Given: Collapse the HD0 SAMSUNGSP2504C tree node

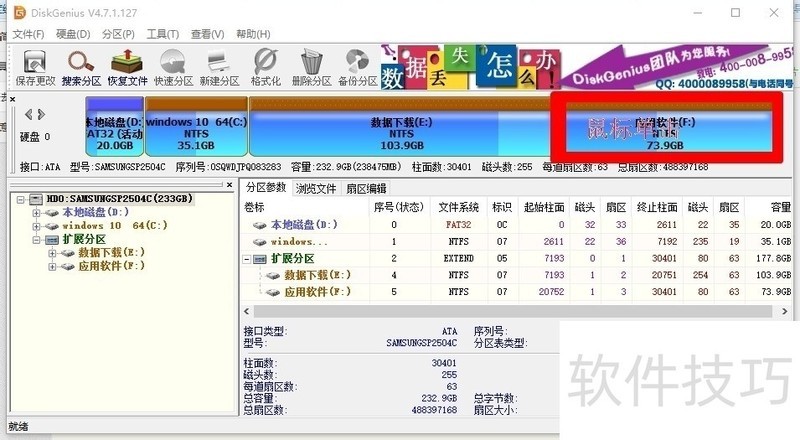Looking at the screenshot, I should (x=20, y=199).
